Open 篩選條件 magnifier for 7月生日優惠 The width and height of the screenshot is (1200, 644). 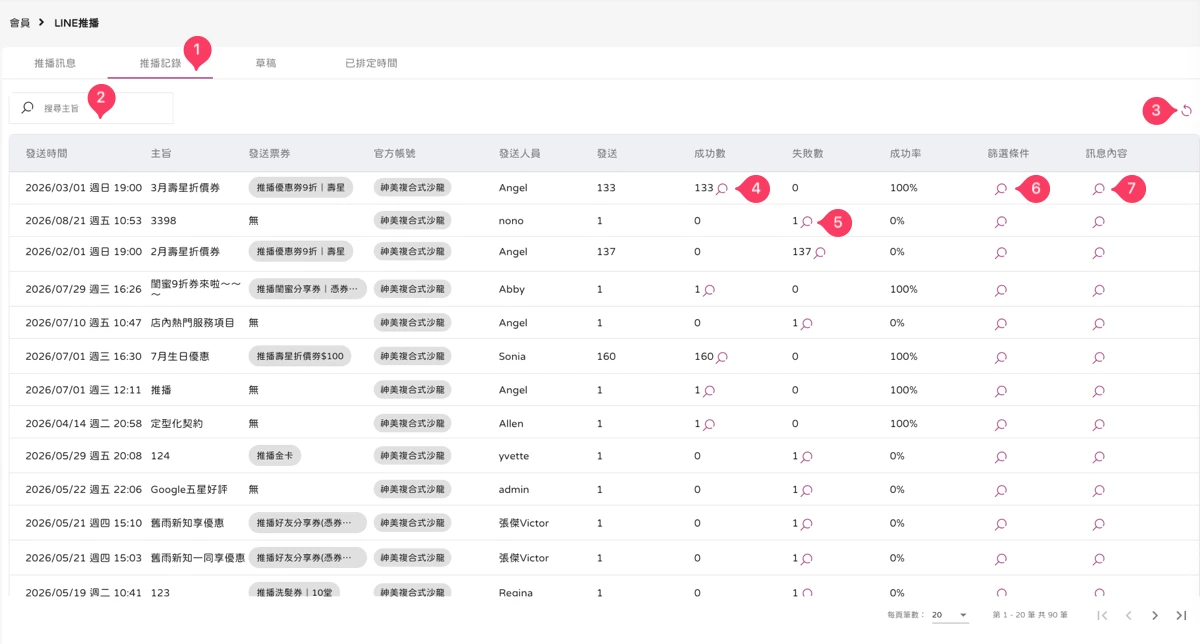[x=1001, y=357]
